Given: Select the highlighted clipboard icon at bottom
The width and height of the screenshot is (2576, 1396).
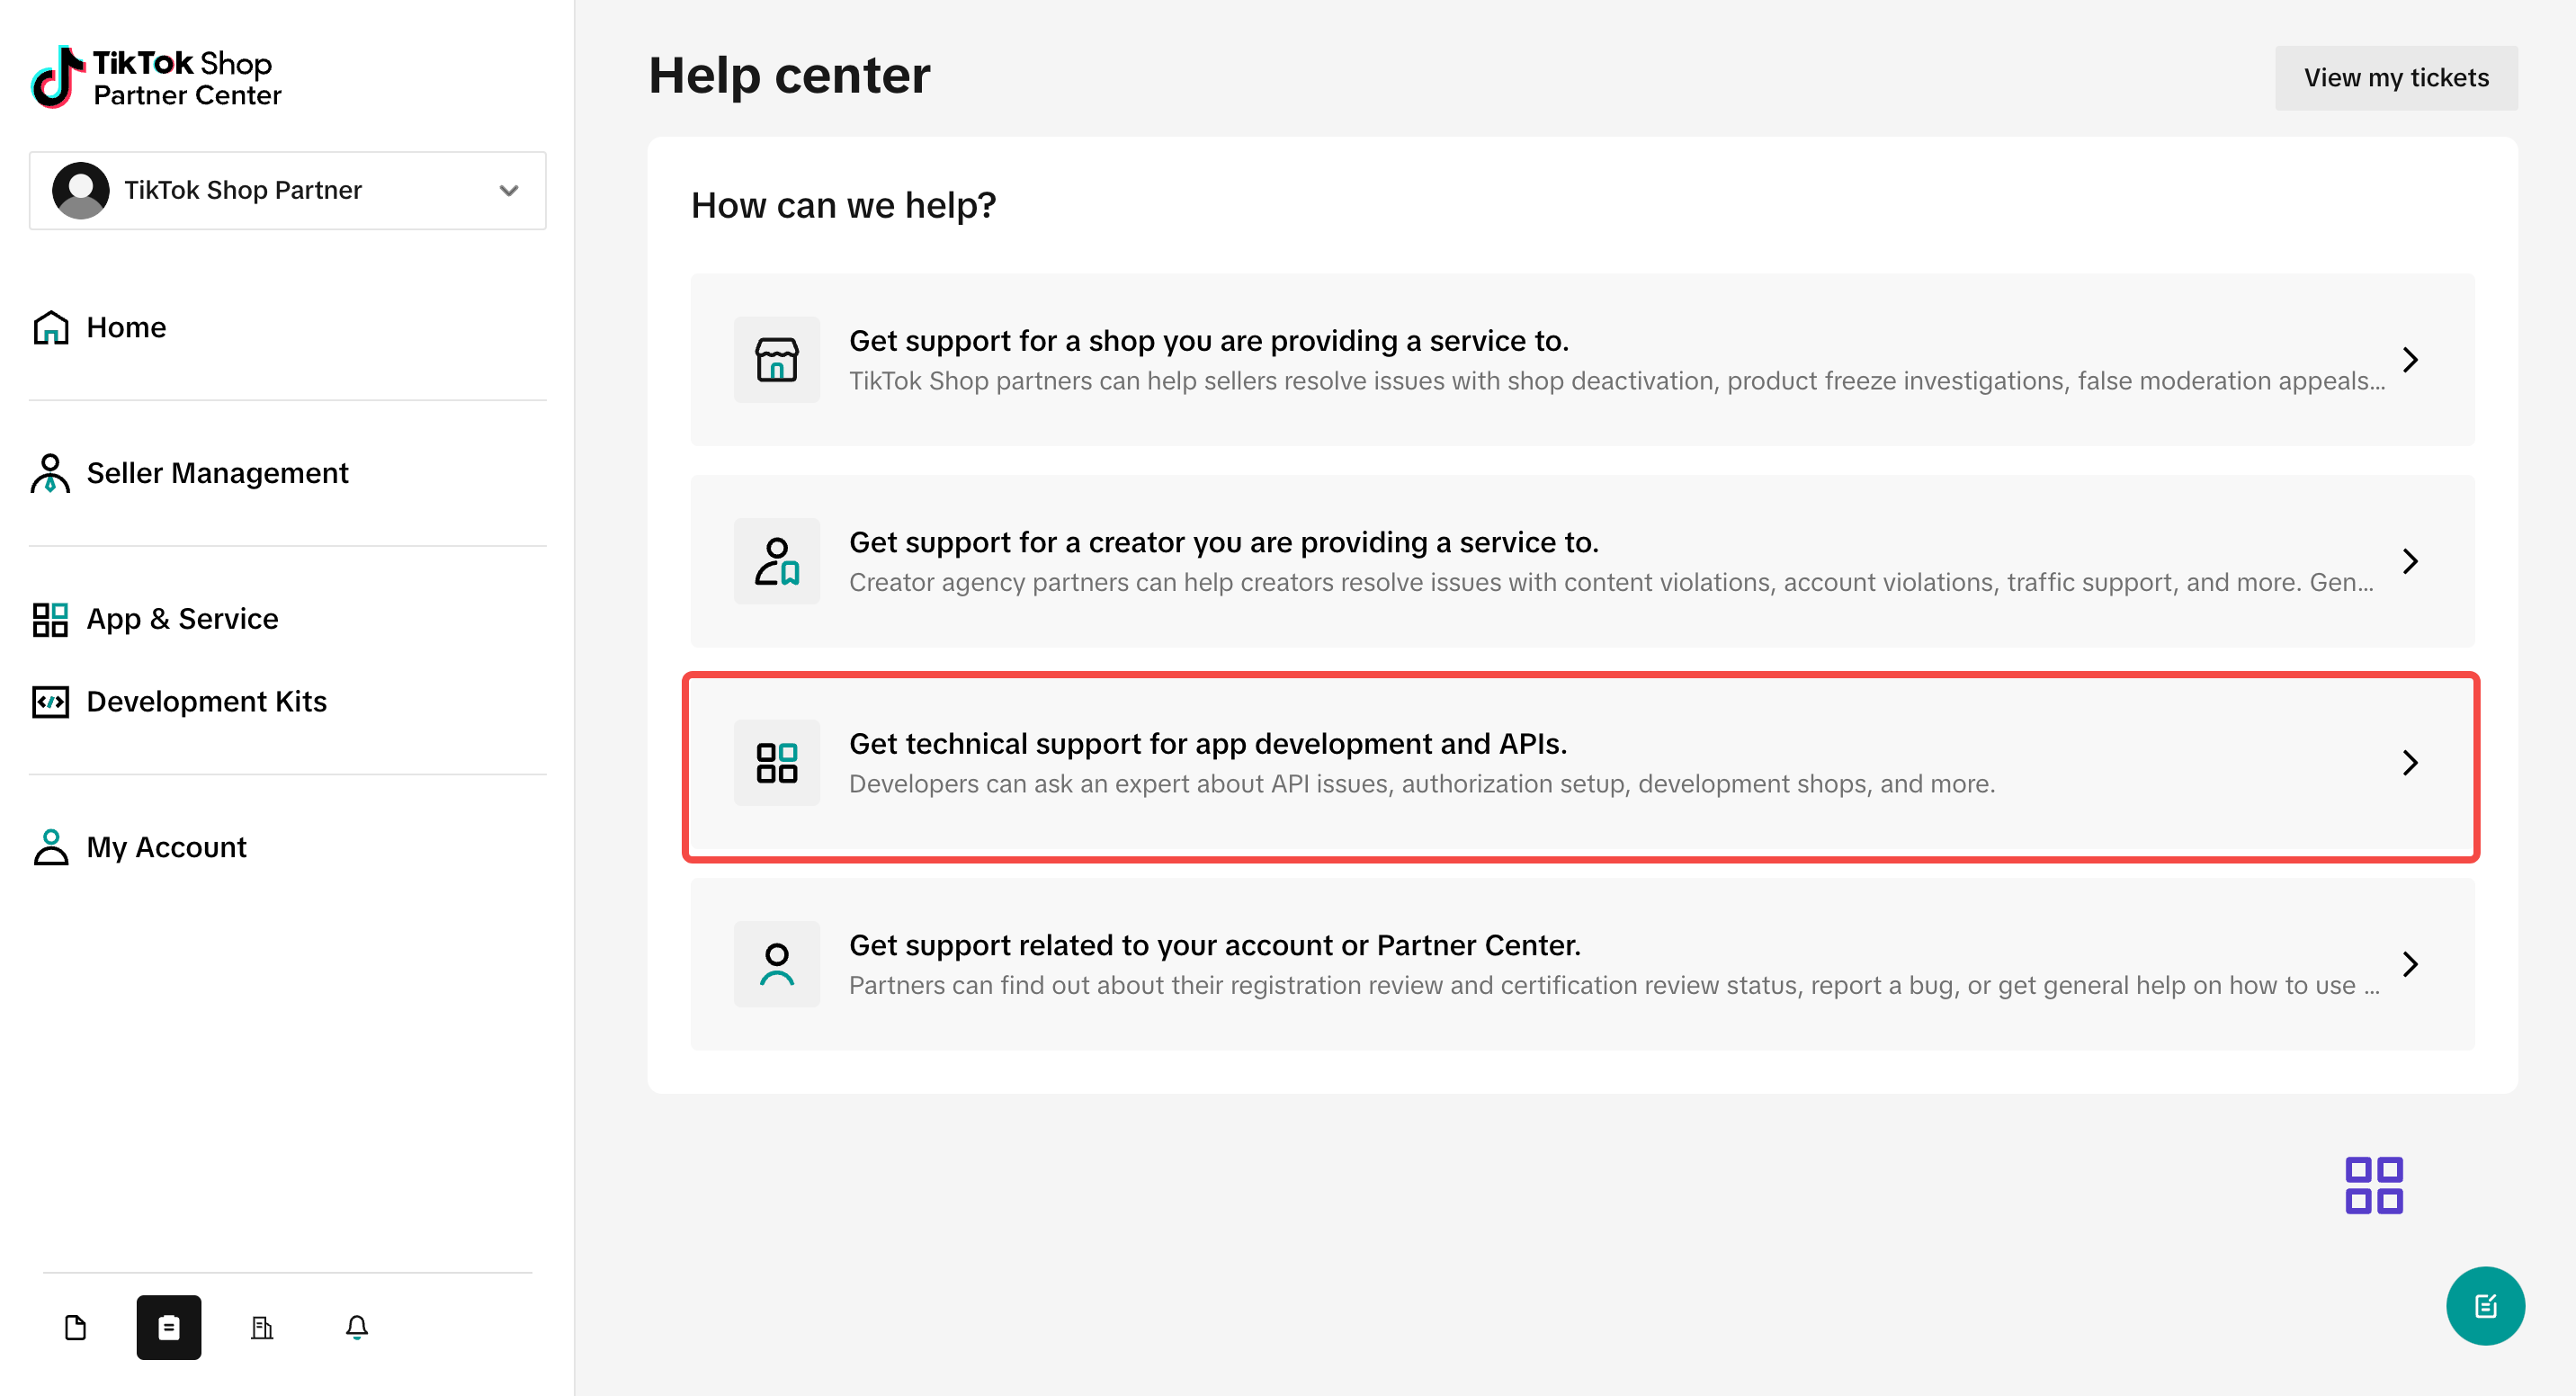Looking at the screenshot, I should [169, 1327].
